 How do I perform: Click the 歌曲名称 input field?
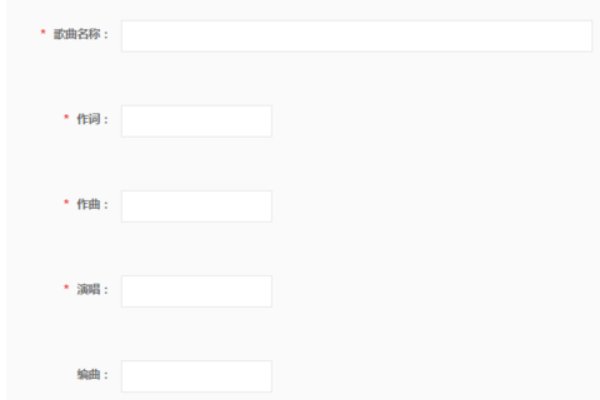coord(356,36)
